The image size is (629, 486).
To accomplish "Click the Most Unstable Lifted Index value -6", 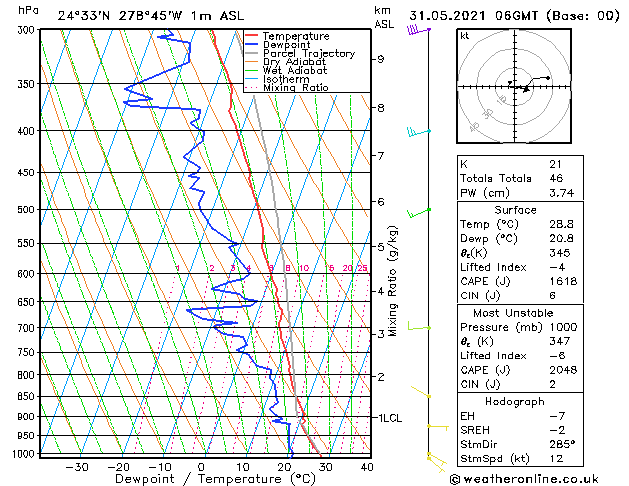I will (x=557, y=356).
